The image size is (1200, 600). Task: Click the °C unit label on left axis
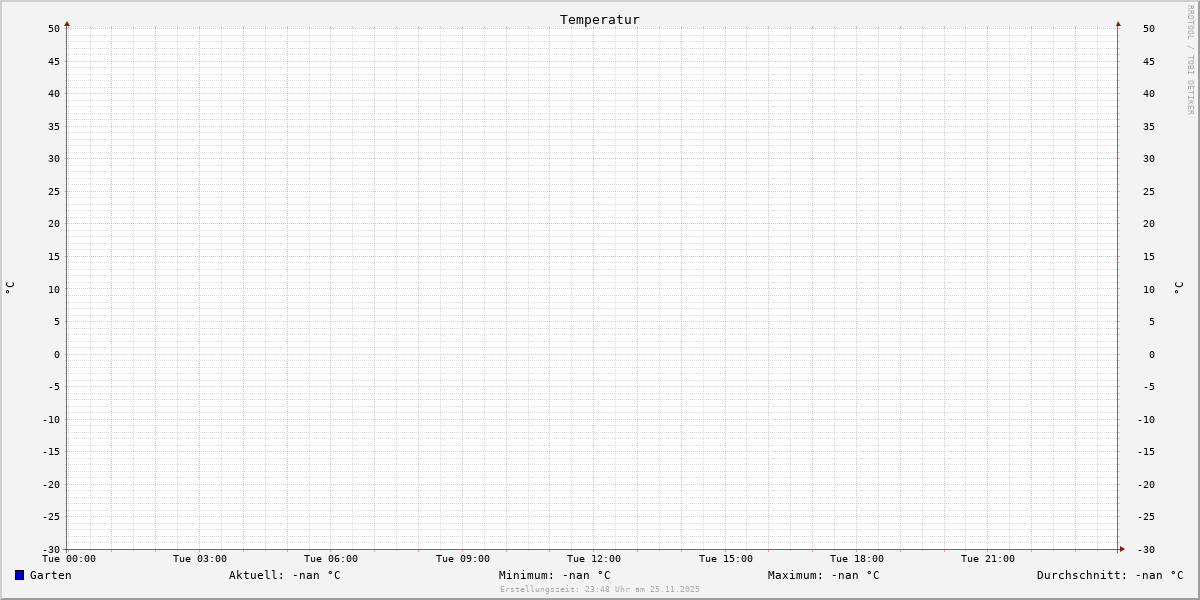click(x=10, y=288)
